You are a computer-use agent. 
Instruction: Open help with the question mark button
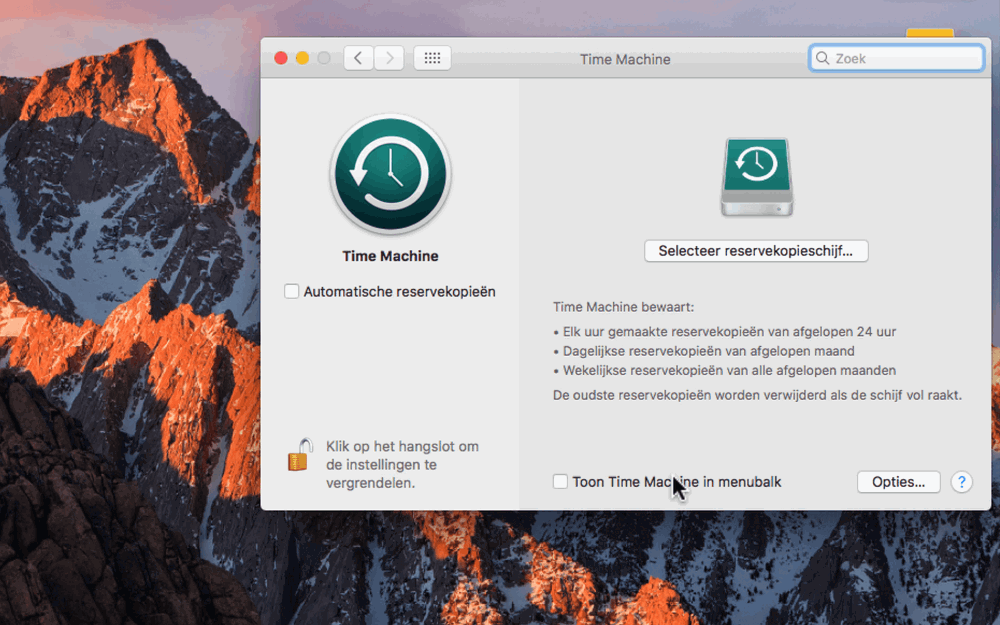pos(961,482)
